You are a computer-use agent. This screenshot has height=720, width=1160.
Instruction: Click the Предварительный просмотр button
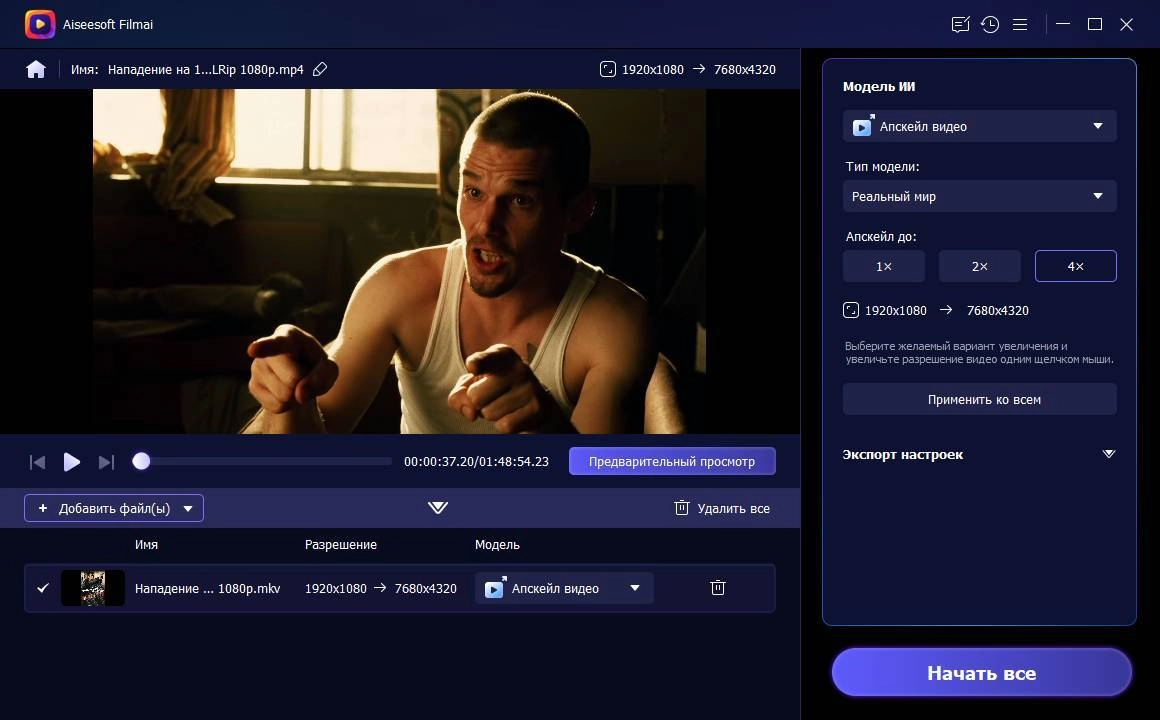[672, 461]
